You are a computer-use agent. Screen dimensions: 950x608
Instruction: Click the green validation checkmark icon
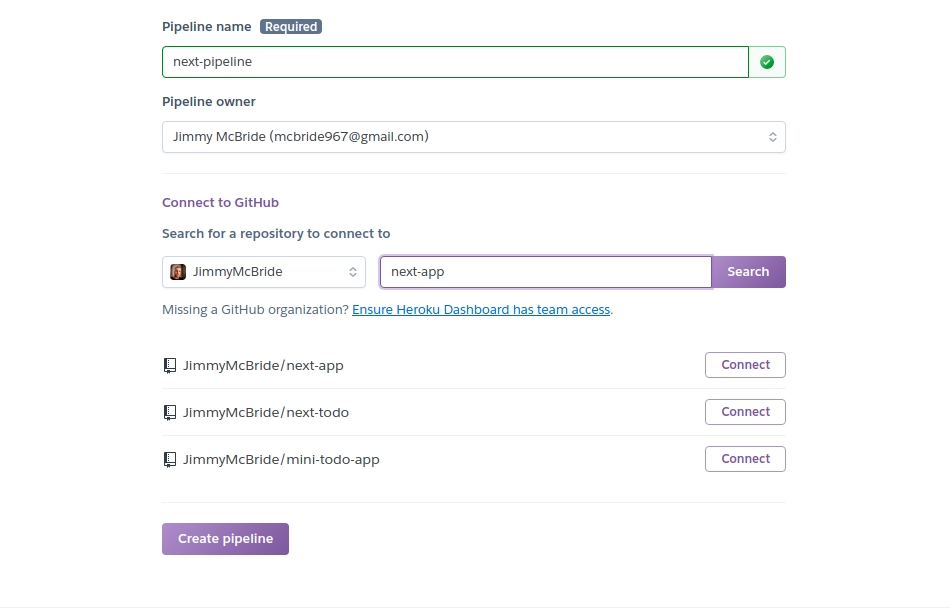pos(767,62)
